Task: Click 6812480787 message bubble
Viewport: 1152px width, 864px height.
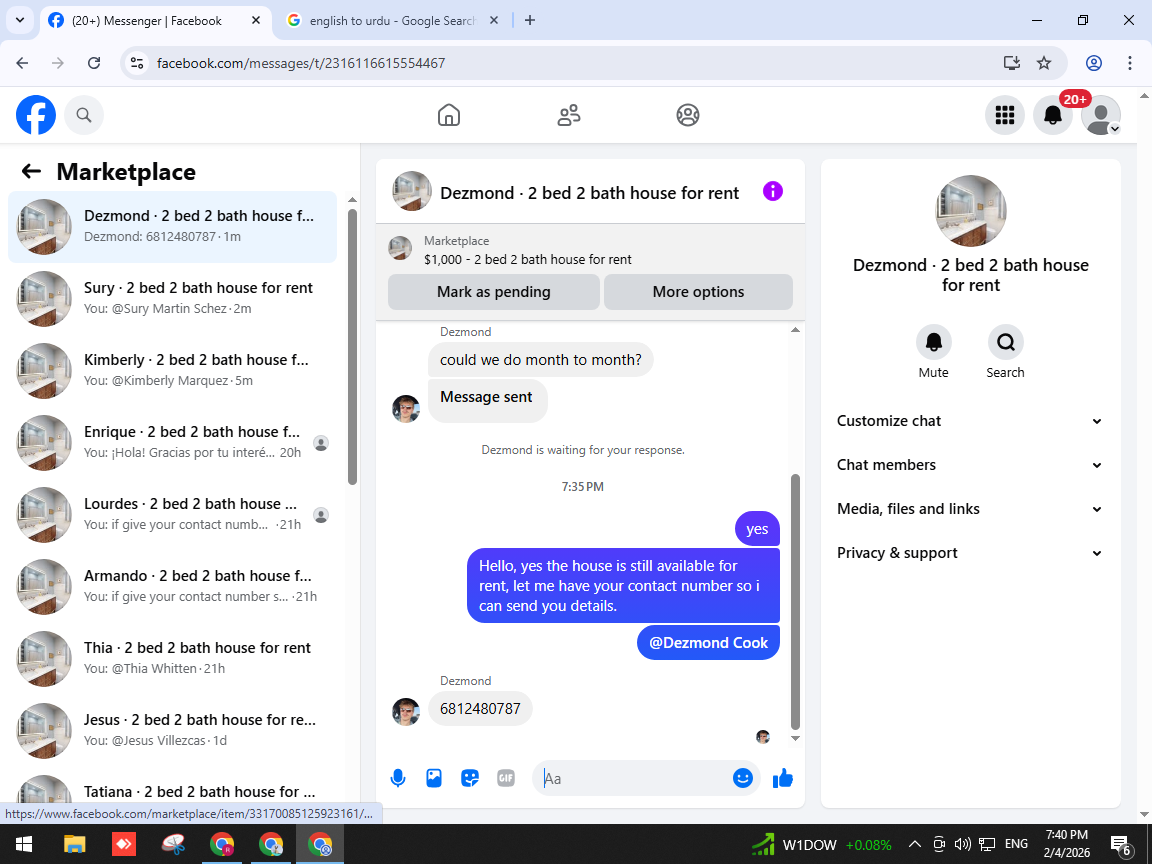Action: 480,709
